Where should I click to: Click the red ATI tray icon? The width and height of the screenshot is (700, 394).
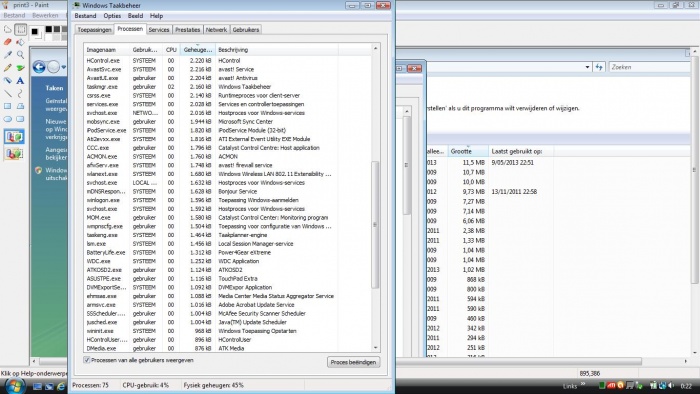[x=611, y=385]
